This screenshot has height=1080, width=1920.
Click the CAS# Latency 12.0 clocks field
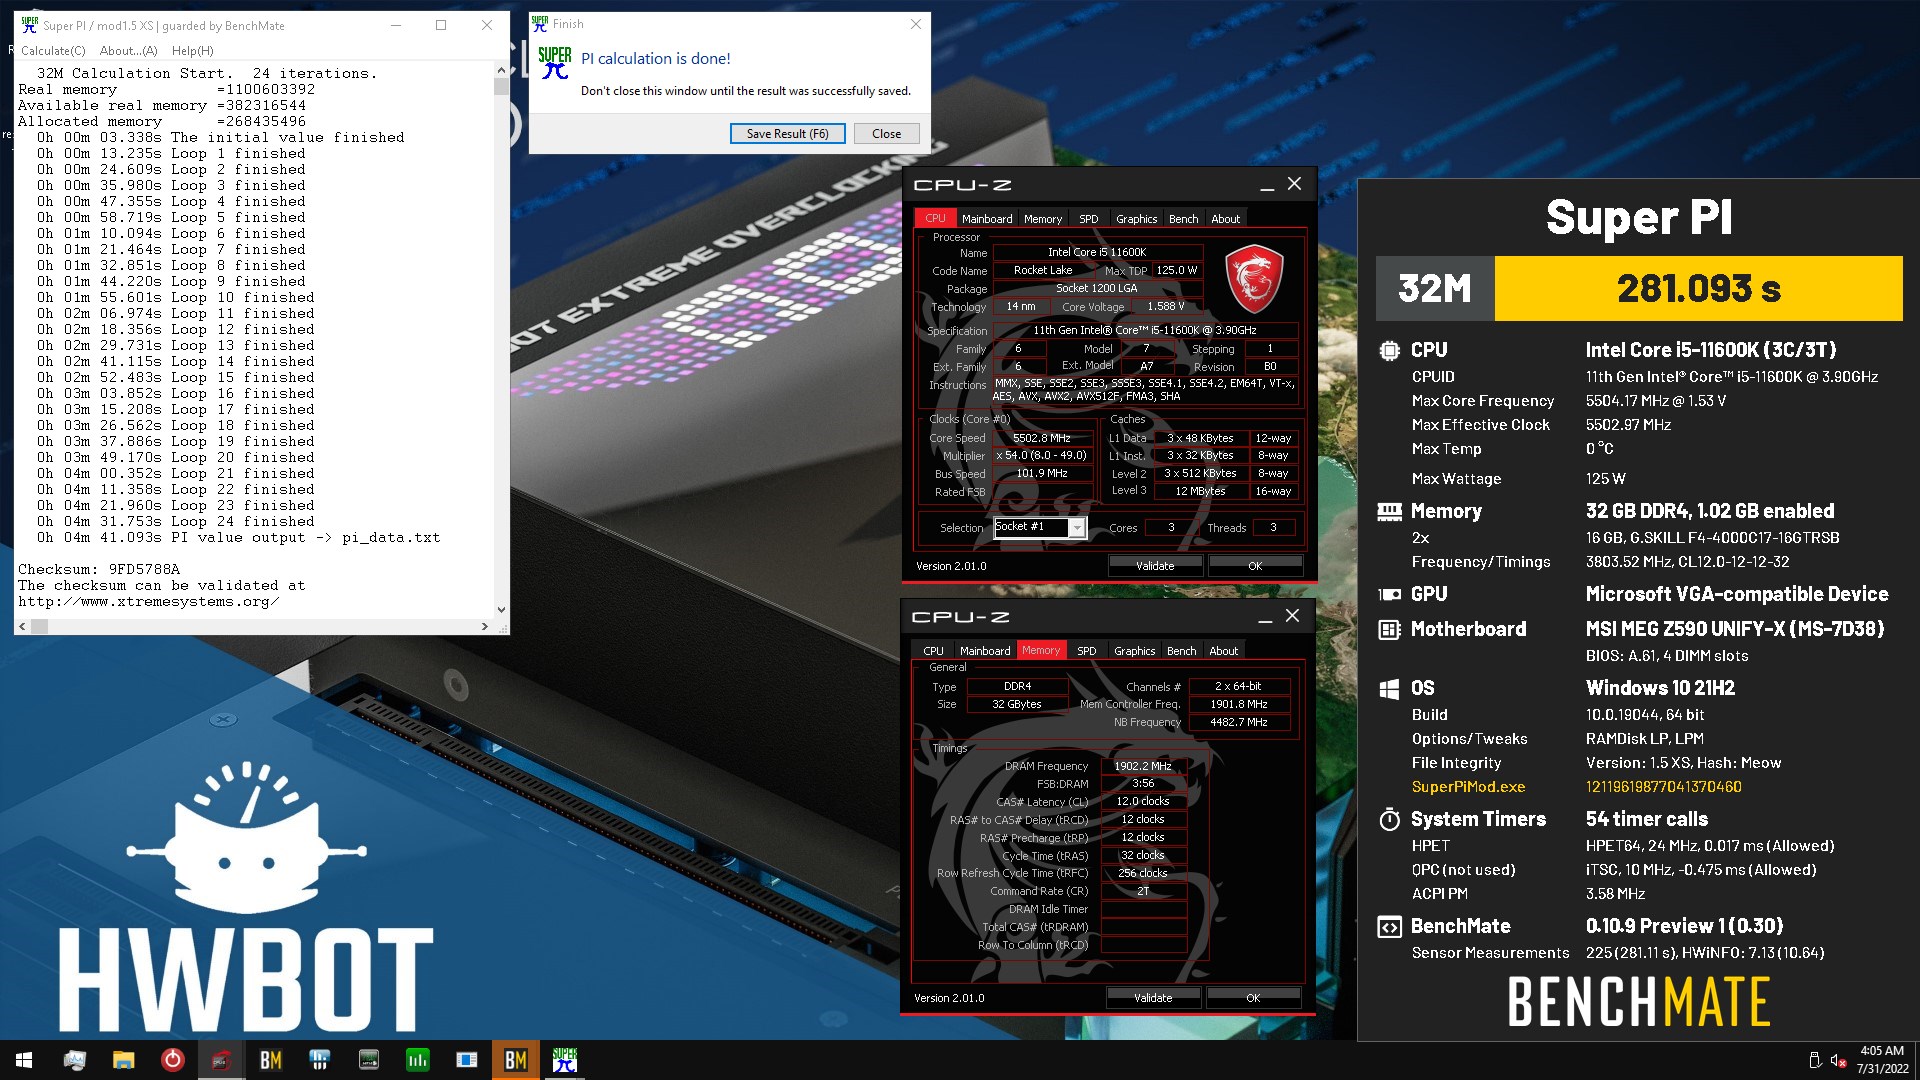click(1143, 802)
